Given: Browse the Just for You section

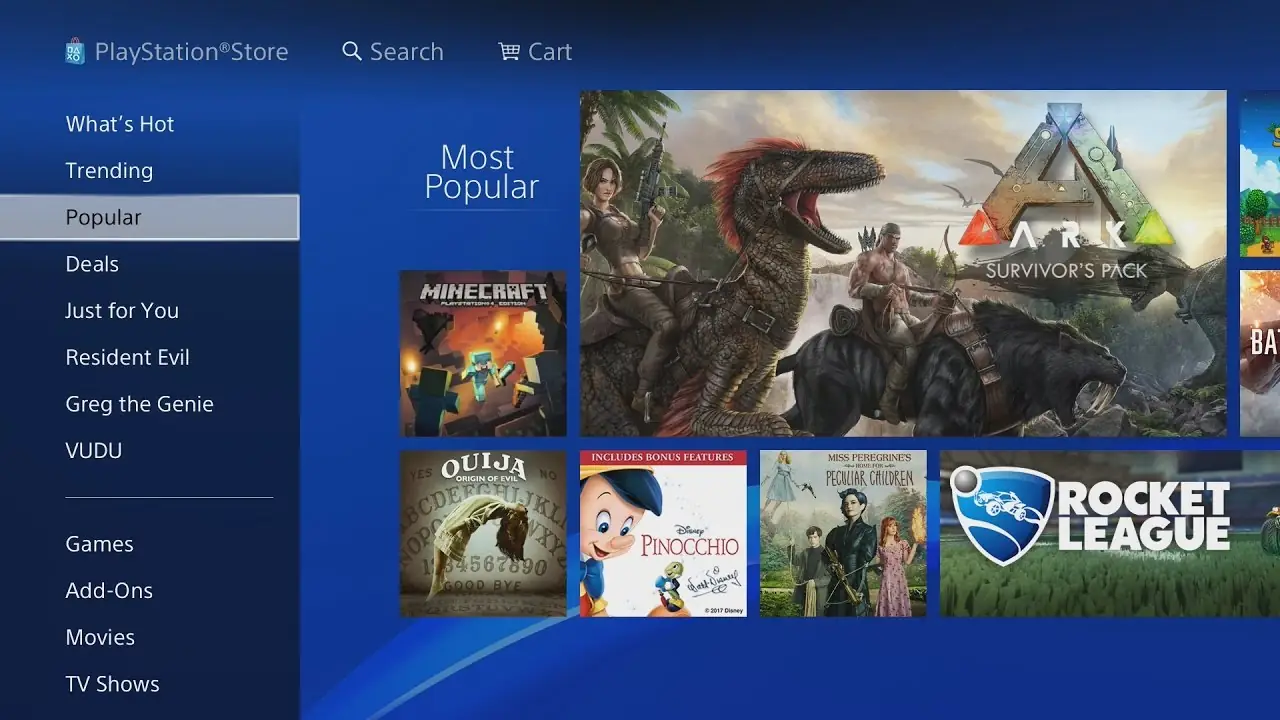Looking at the screenshot, I should [122, 310].
